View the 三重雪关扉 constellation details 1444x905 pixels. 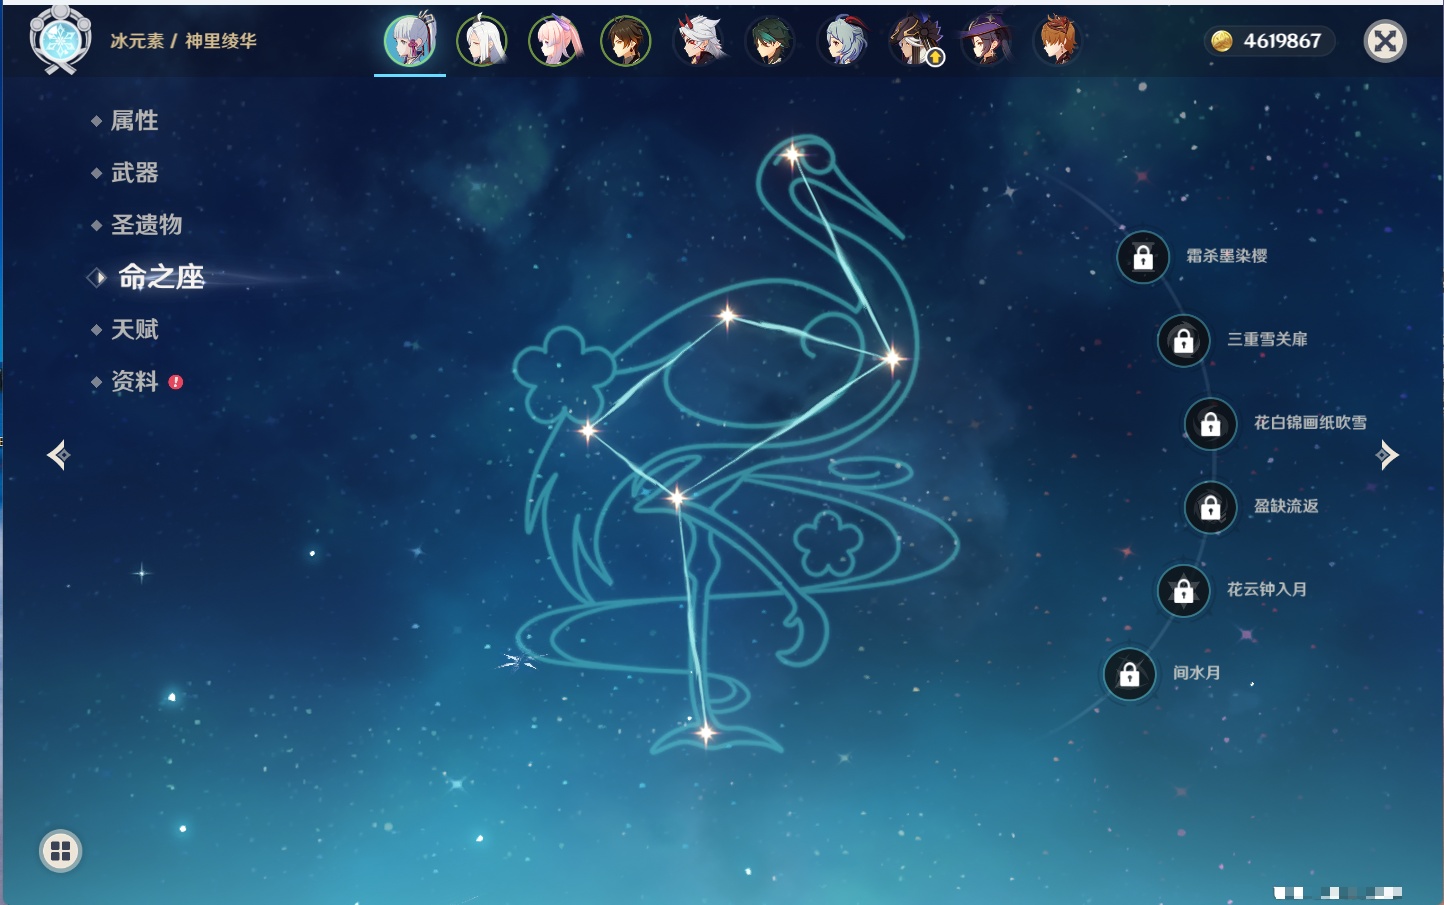[x=1266, y=340]
